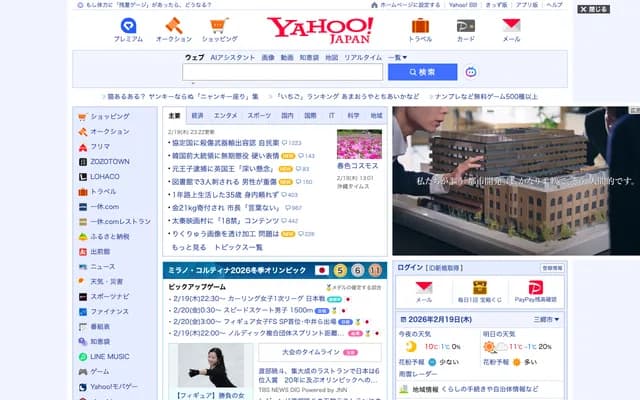Open the 三鷹市 location dropdown in weather

click(546, 319)
